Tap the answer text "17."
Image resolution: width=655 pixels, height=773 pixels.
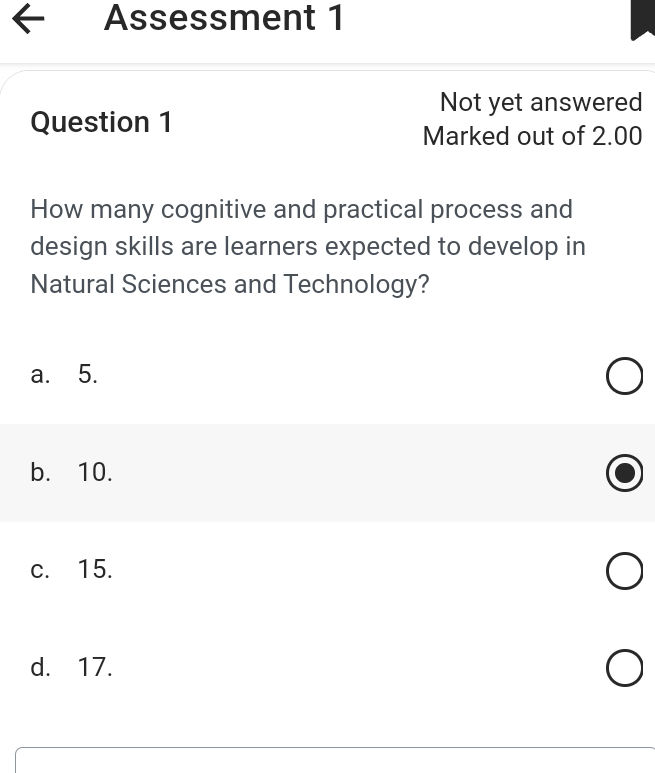pos(95,667)
